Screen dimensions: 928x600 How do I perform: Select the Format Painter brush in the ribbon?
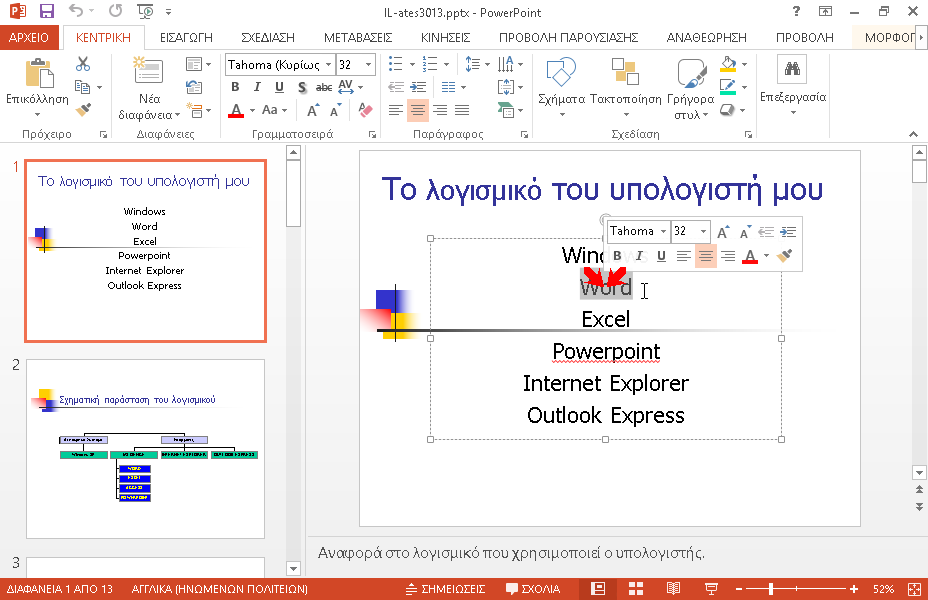(x=83, y=110)
